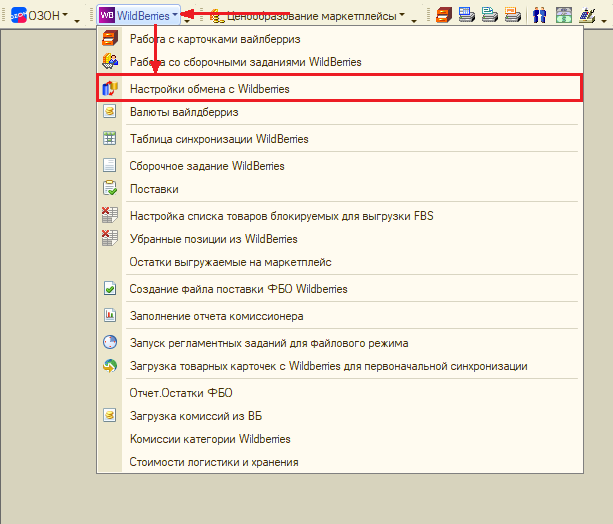Image resolution: width=613 pixels, height=524 pixels.
Task: Click the grid icon for Таблица синхронизации WildBerries
Action: [110, 138]
